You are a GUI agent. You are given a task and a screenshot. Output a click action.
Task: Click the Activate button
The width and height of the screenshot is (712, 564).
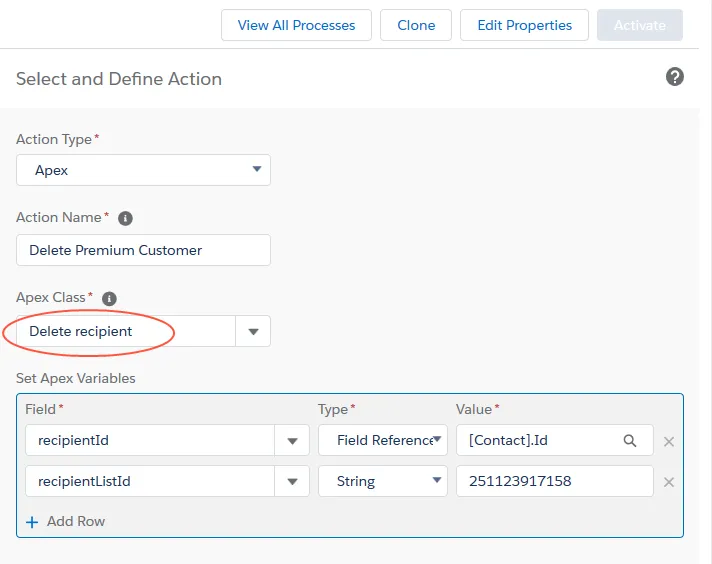point(640,25)
